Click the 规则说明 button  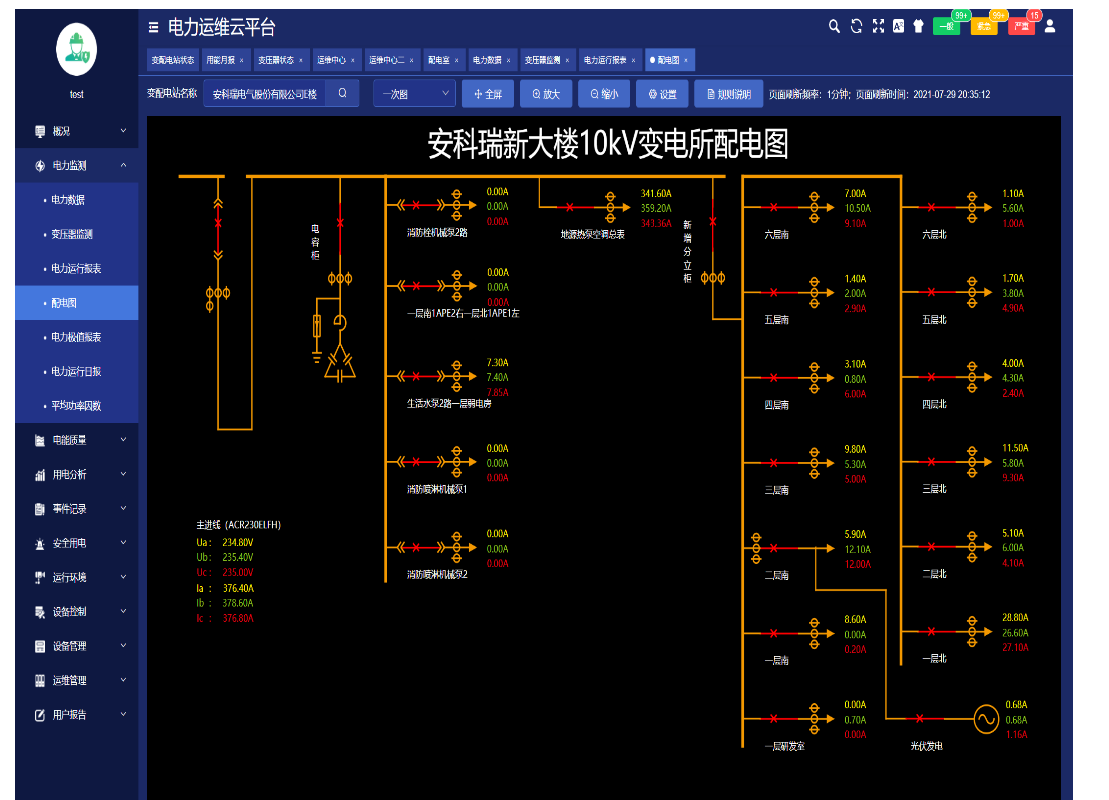[x=728, y=94]
